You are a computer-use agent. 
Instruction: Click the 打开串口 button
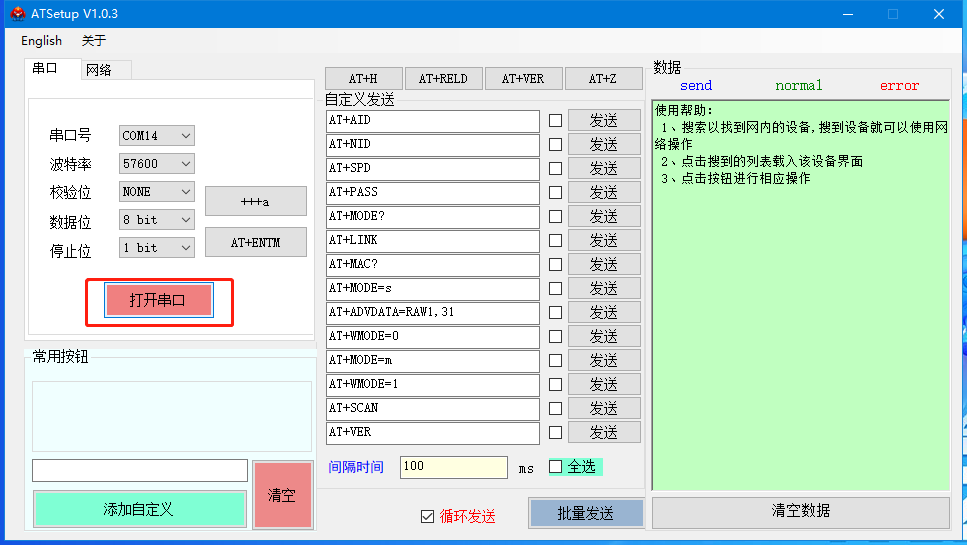(x=158, y=300)
